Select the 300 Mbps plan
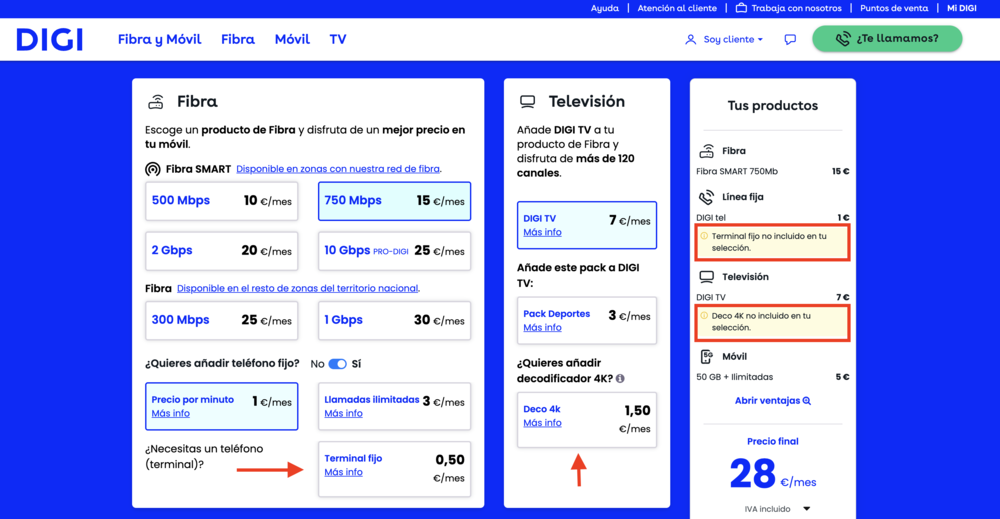Screen dimensions: 1000x519 [x=221, y=320]
